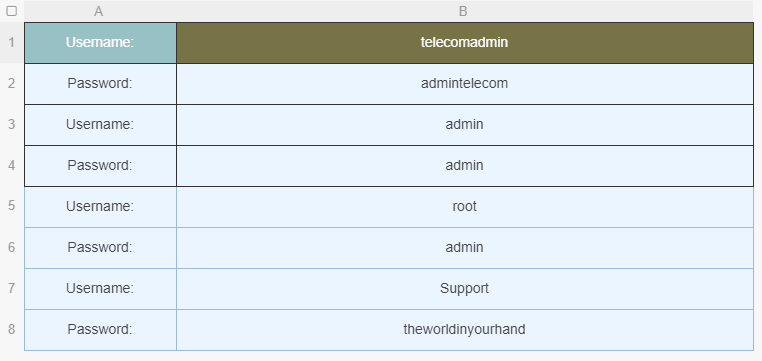
Task: Toggle the select-all checkbox in the corner
Action: [12, 11]
